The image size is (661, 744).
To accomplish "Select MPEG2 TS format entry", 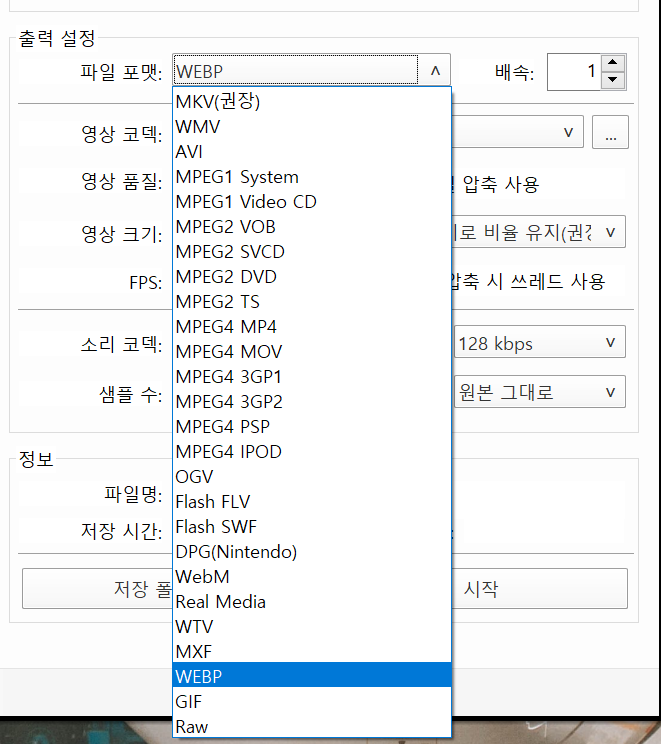I will tap(312, 302).
